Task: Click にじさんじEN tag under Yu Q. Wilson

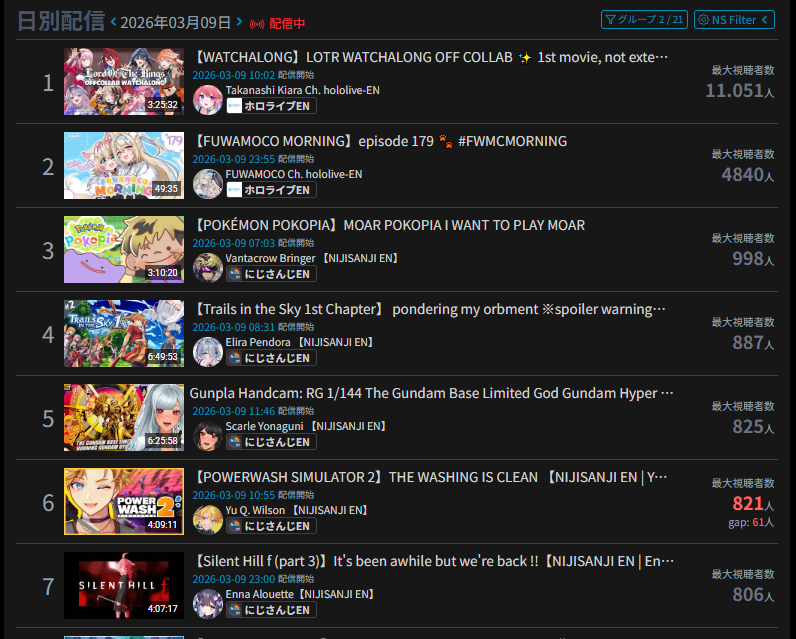Action: [271, 526]
